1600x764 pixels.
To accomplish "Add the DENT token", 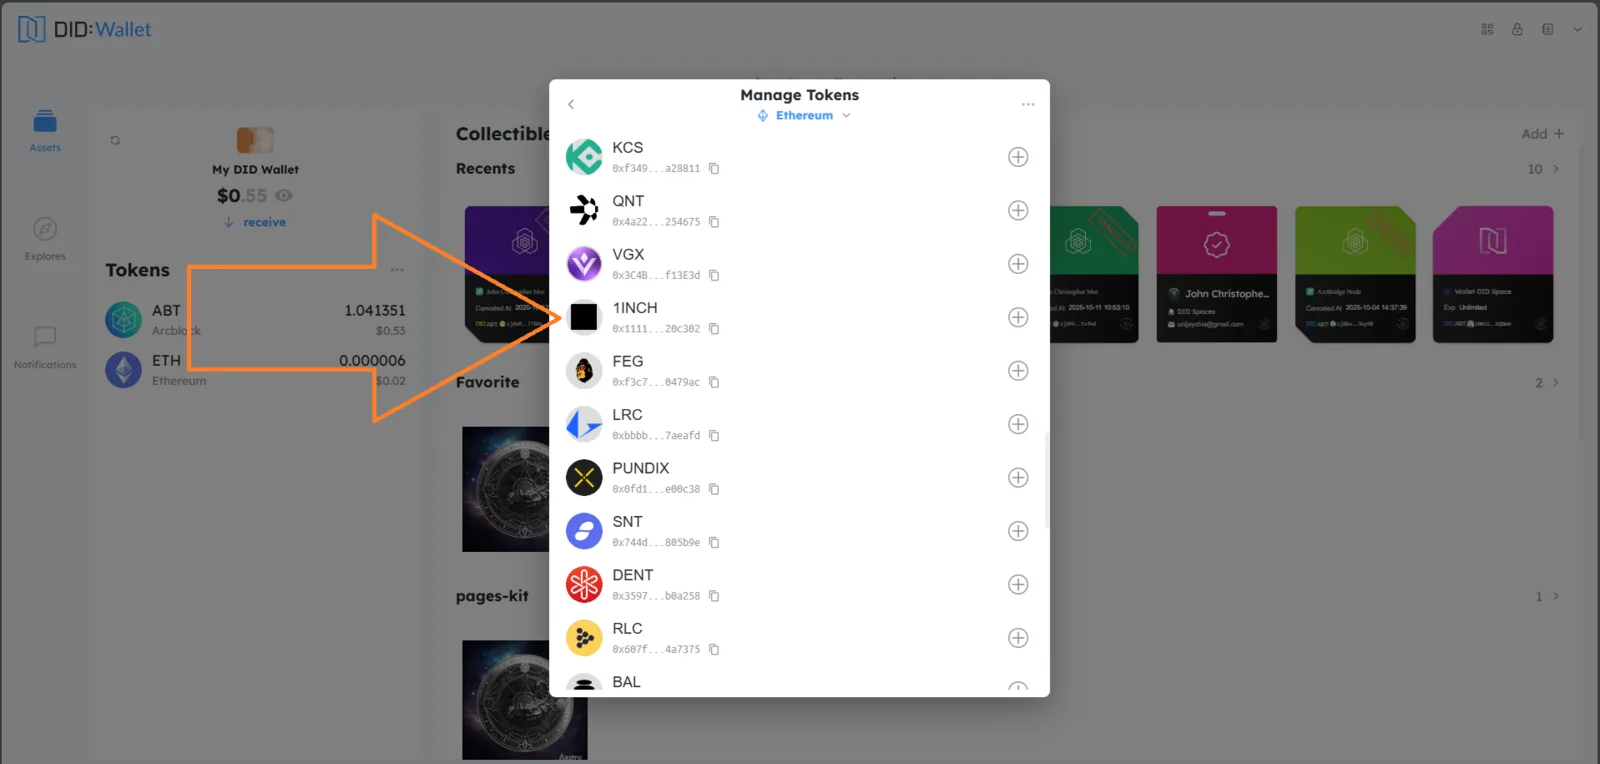I will (x=1018, y=585).
